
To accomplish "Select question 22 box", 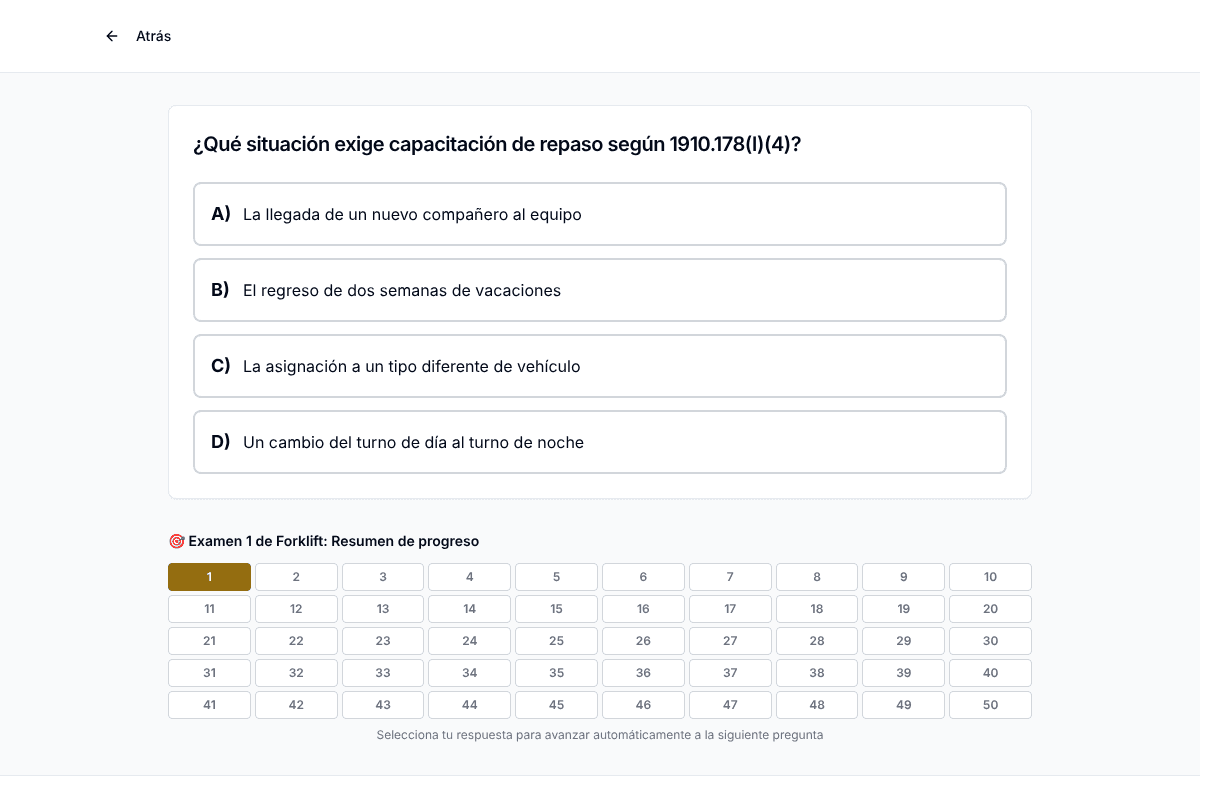I will 296,641.
